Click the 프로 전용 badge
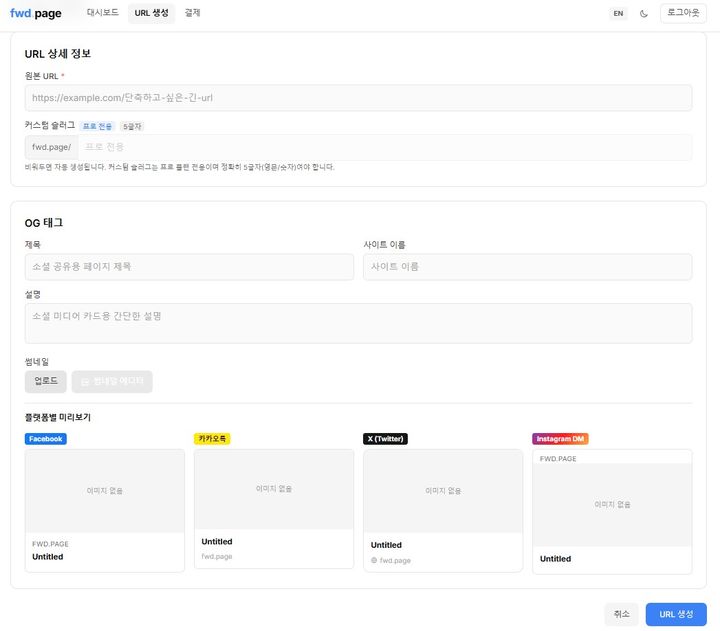The width and height of the screenshot is (720, 631). tap(97, 126)
